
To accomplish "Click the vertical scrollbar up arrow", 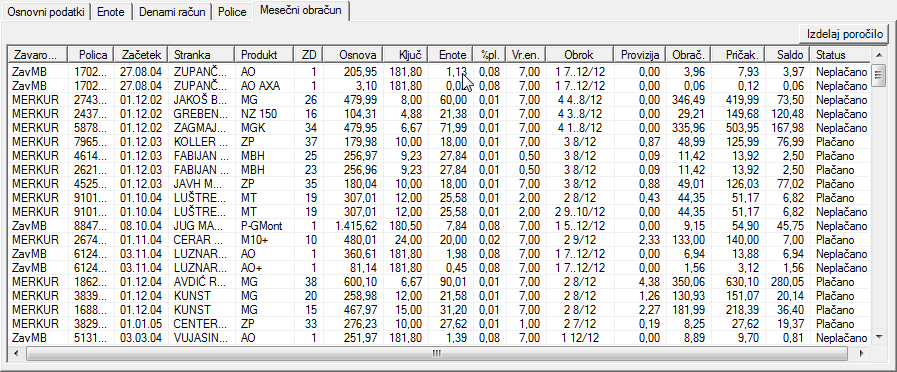I will 879,55.
